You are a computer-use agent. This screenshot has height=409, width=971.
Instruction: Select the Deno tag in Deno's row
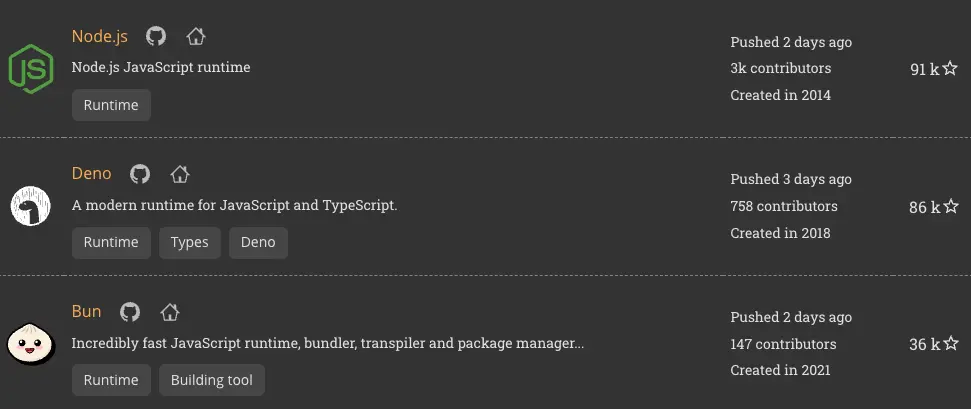pyautogui.click(x=258, y=242)
